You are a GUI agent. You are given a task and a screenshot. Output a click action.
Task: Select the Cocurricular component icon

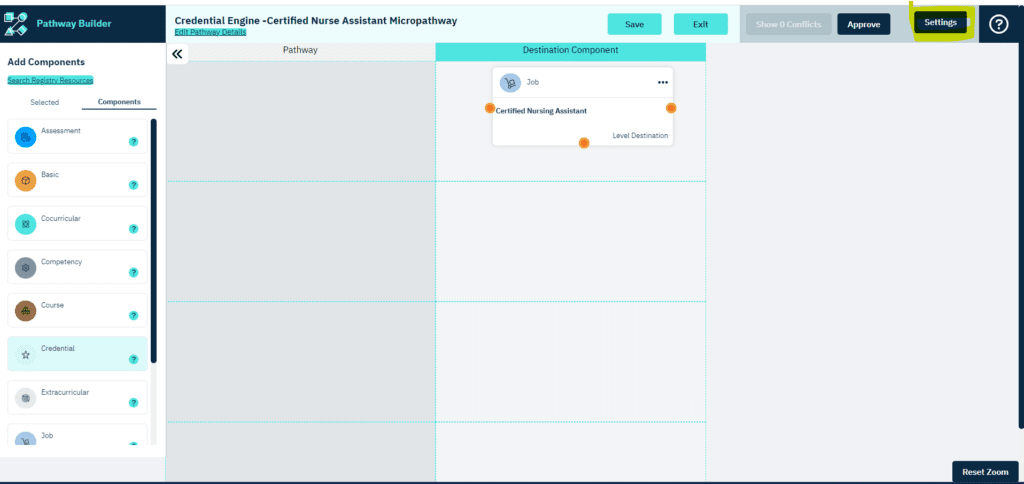[x=25, y=224]
